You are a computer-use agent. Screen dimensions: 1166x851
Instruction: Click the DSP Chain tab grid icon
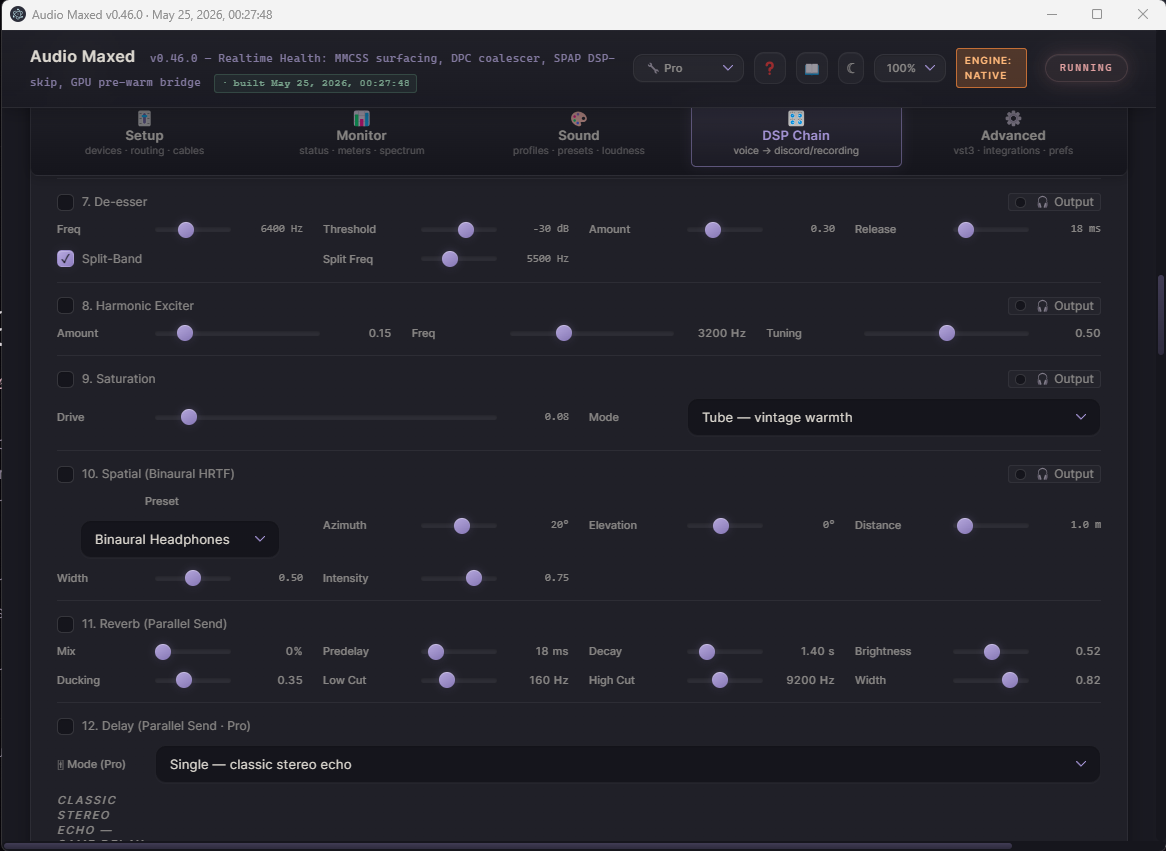pyautogui.click(x=796, y=118)
